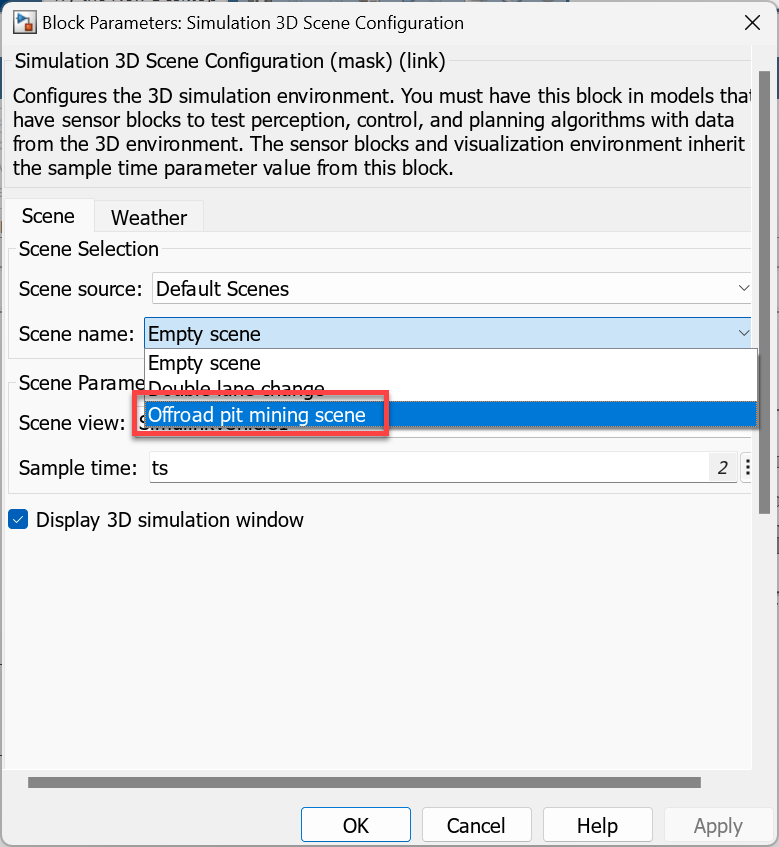779x847 pixels.
Task: Open Help for the Scene Configuration block
Action: tap(597, 825)
